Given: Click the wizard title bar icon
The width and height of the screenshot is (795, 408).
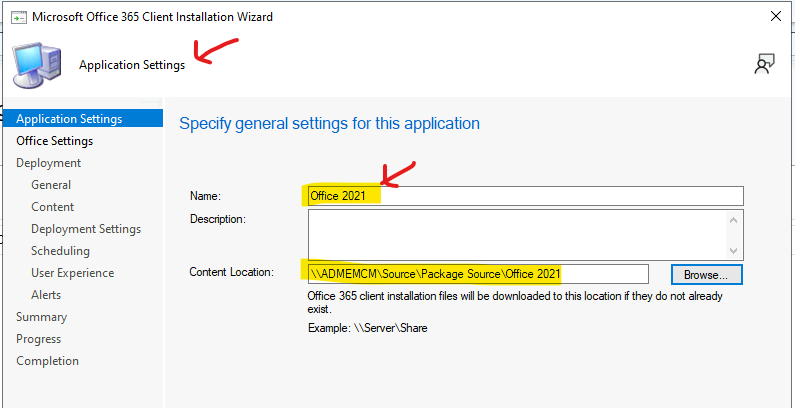Looking at the screenshot, I should [19, 17].
